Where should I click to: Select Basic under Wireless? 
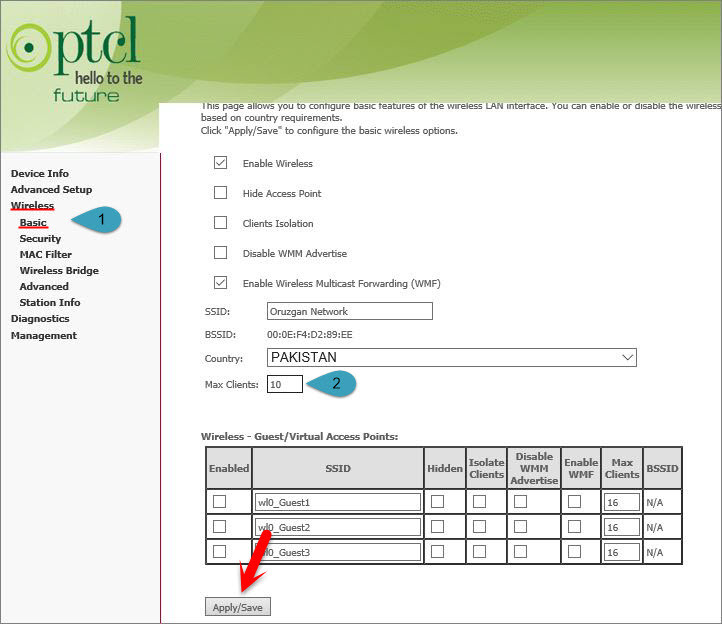[x=33, y=222]
